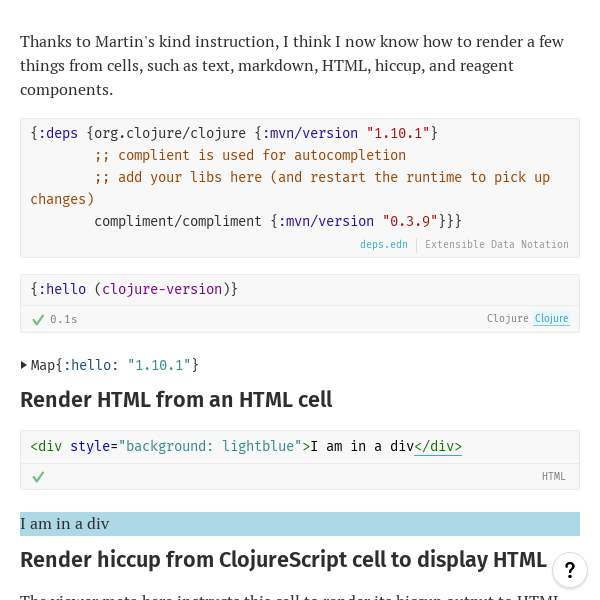Click the plain Clojure language label

click(x=507, y=319)
